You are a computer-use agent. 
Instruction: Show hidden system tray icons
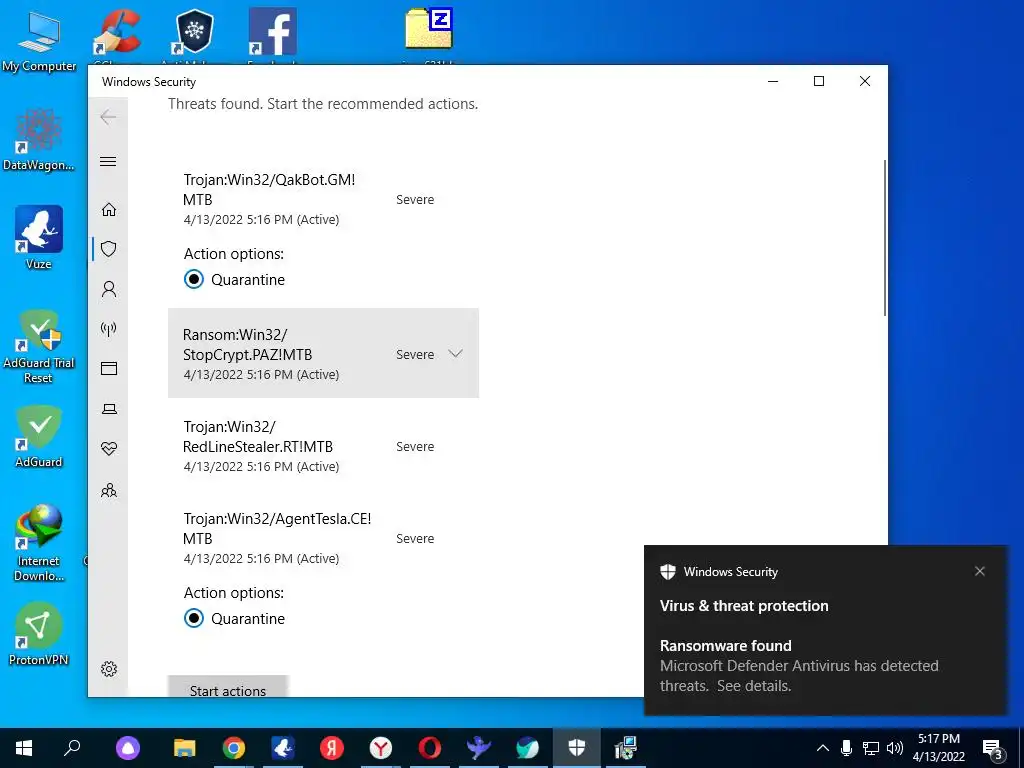[823, 748]
